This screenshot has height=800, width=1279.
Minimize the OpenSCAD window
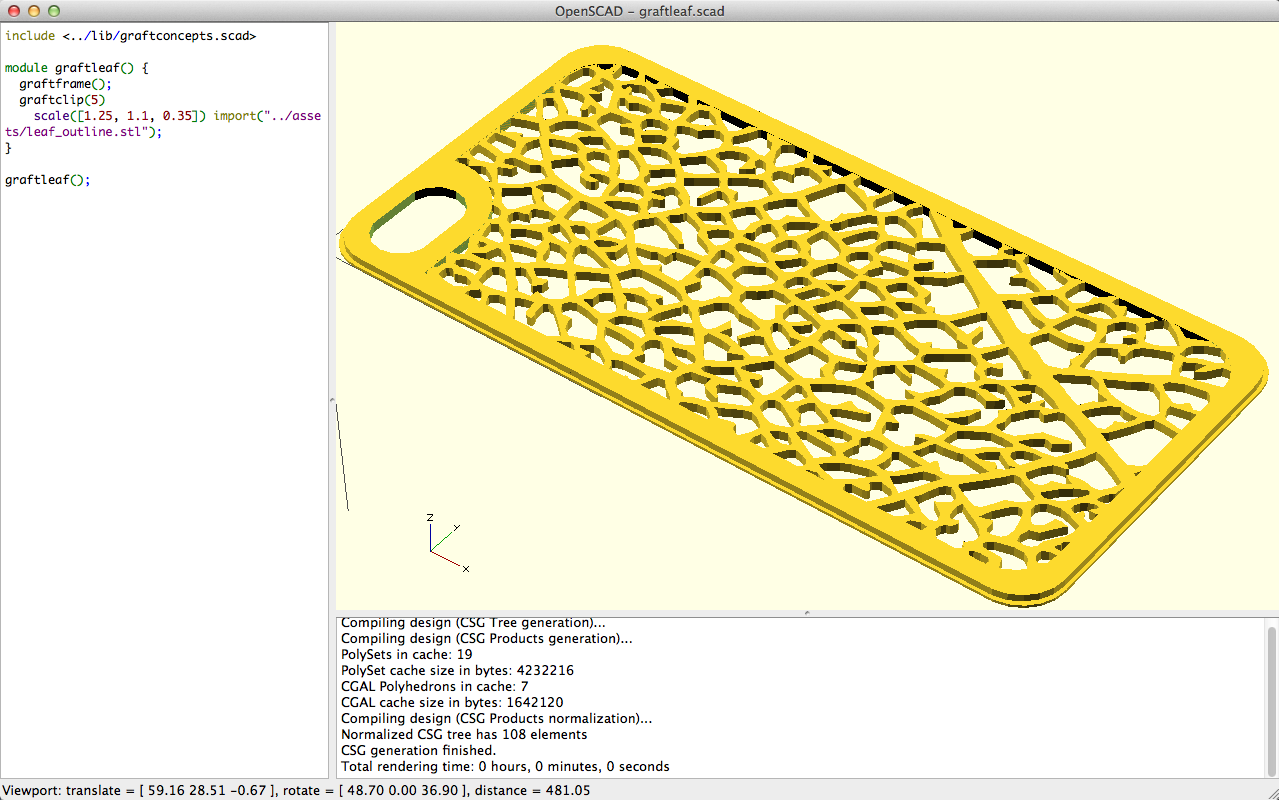click(33, 10)
